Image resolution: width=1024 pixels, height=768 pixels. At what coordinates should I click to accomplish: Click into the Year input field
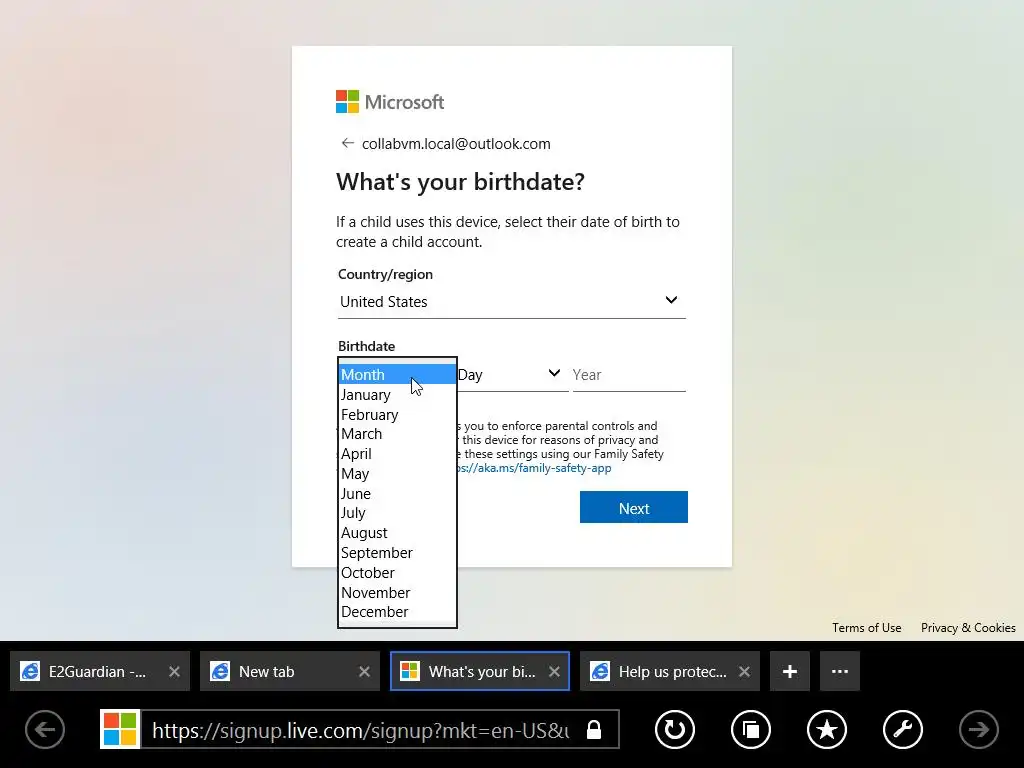coord(629,375)
